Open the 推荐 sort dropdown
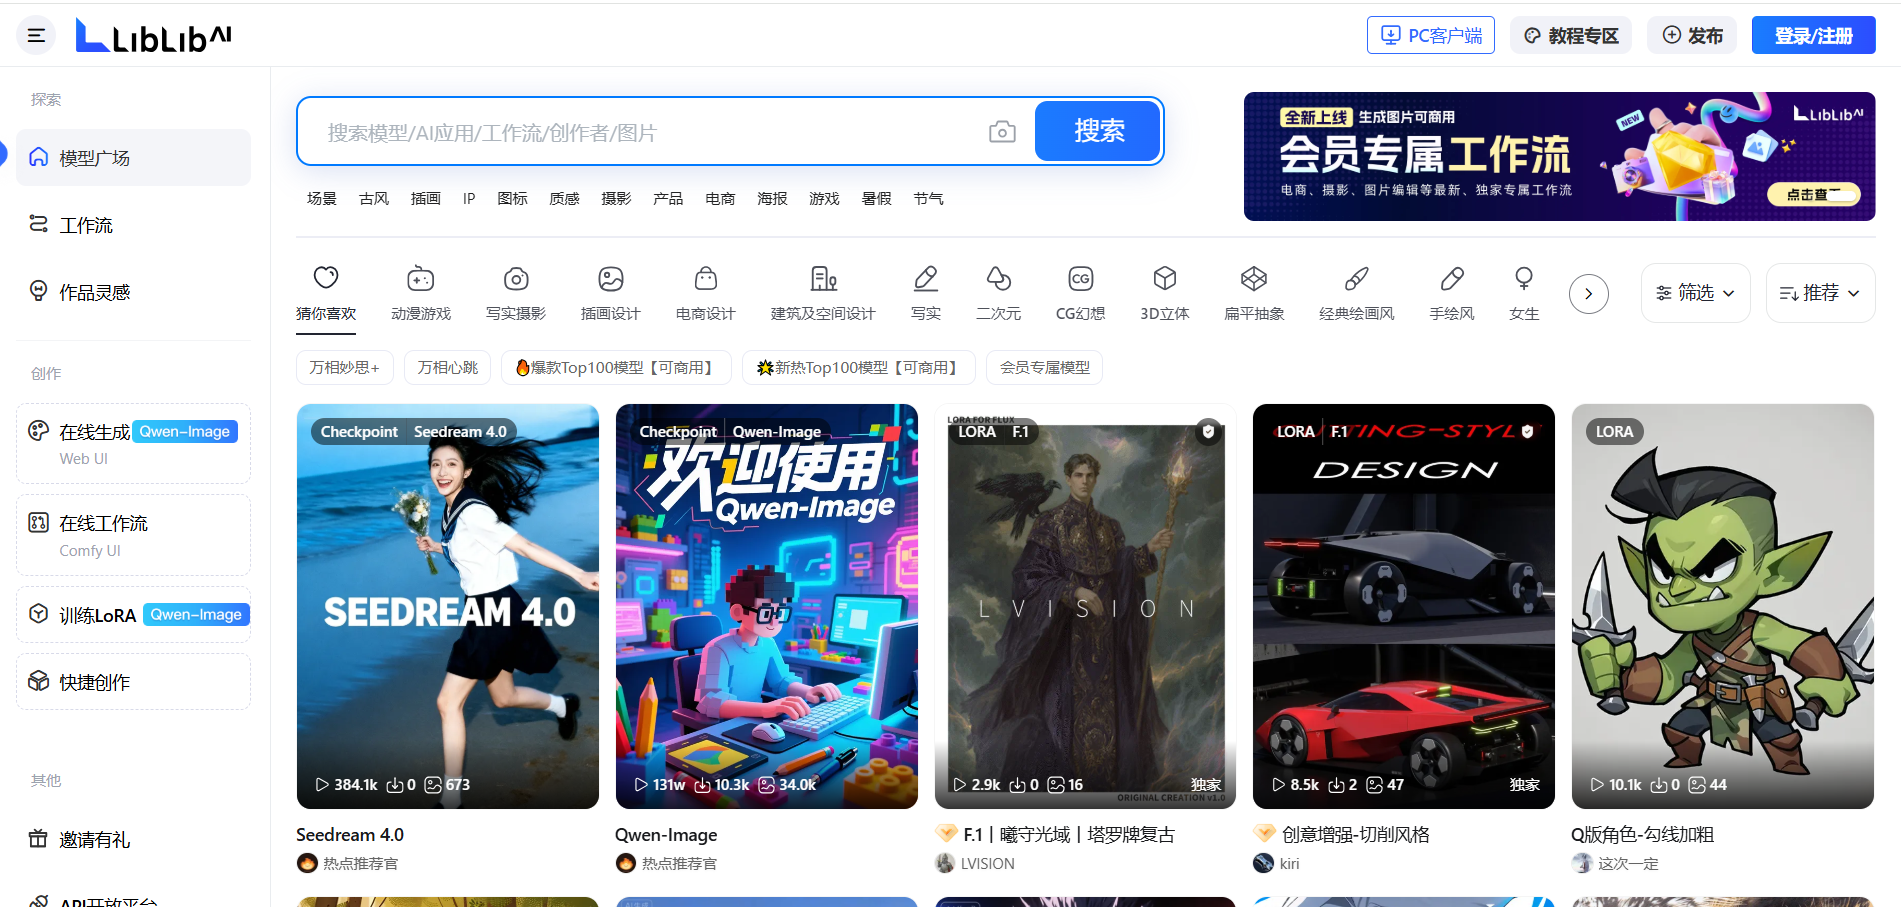This screenshot has height=907, width=1901. click(x=1820, y=293)
